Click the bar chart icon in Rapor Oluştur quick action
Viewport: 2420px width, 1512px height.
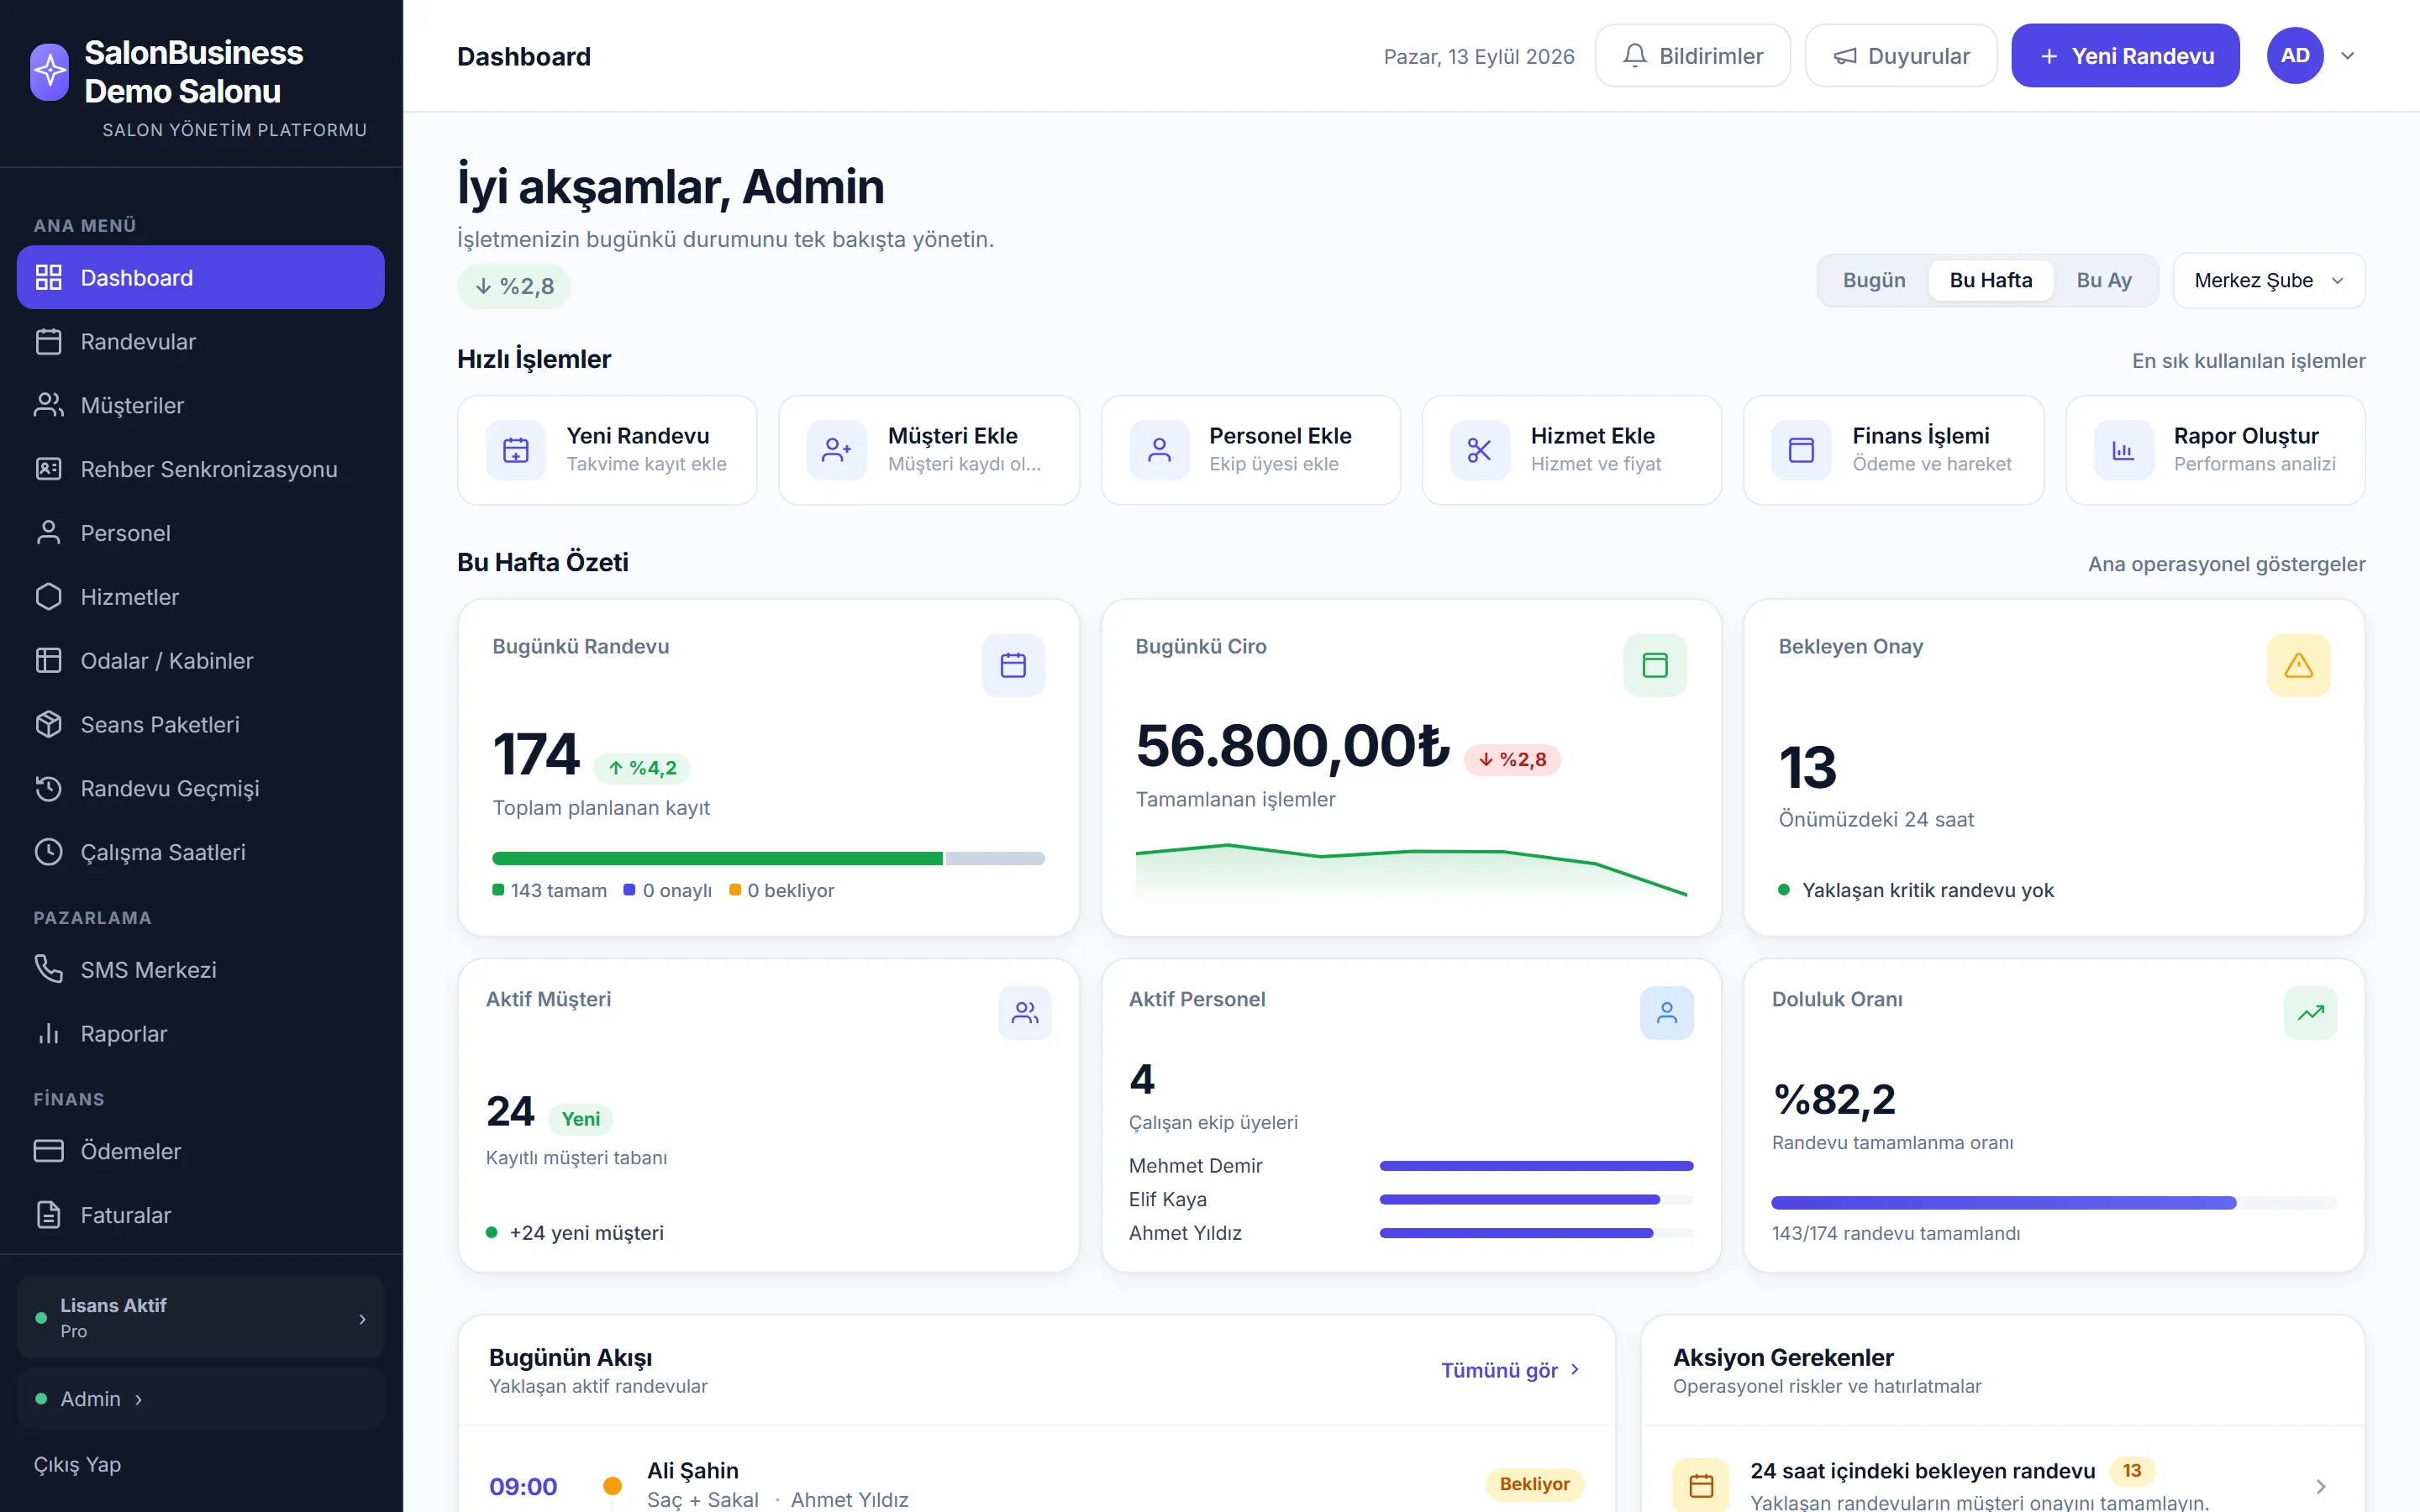(x=2123, y=450)
